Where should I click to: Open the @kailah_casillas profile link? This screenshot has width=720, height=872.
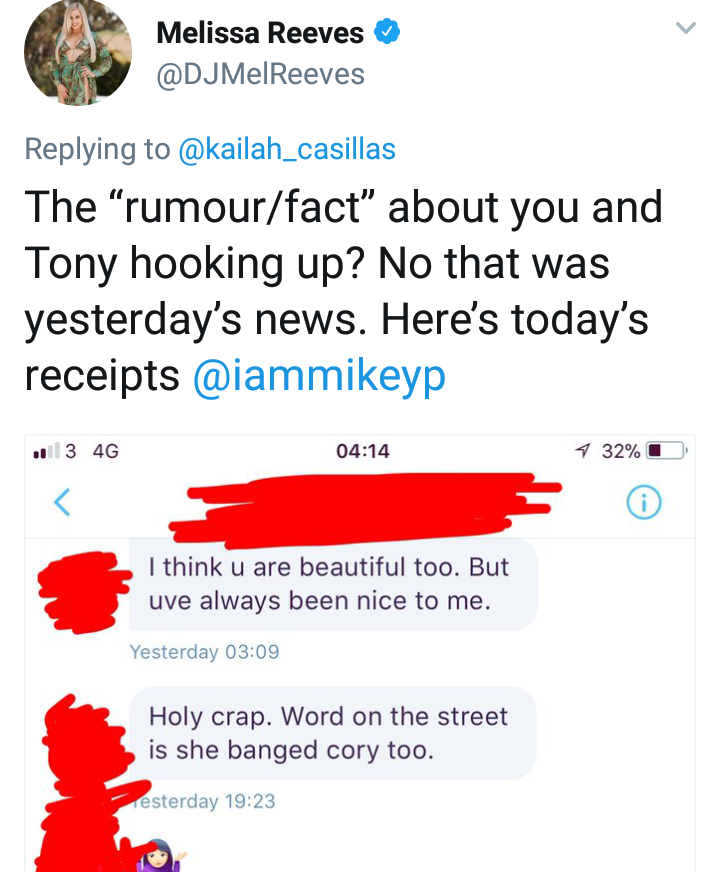click(x=287, y=149)
